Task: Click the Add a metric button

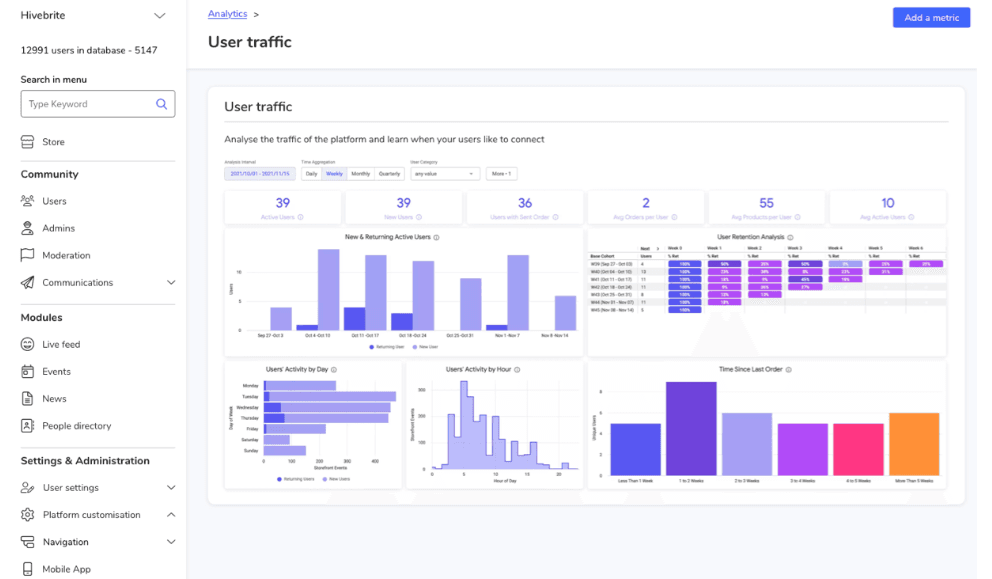Action: [931, 18]
